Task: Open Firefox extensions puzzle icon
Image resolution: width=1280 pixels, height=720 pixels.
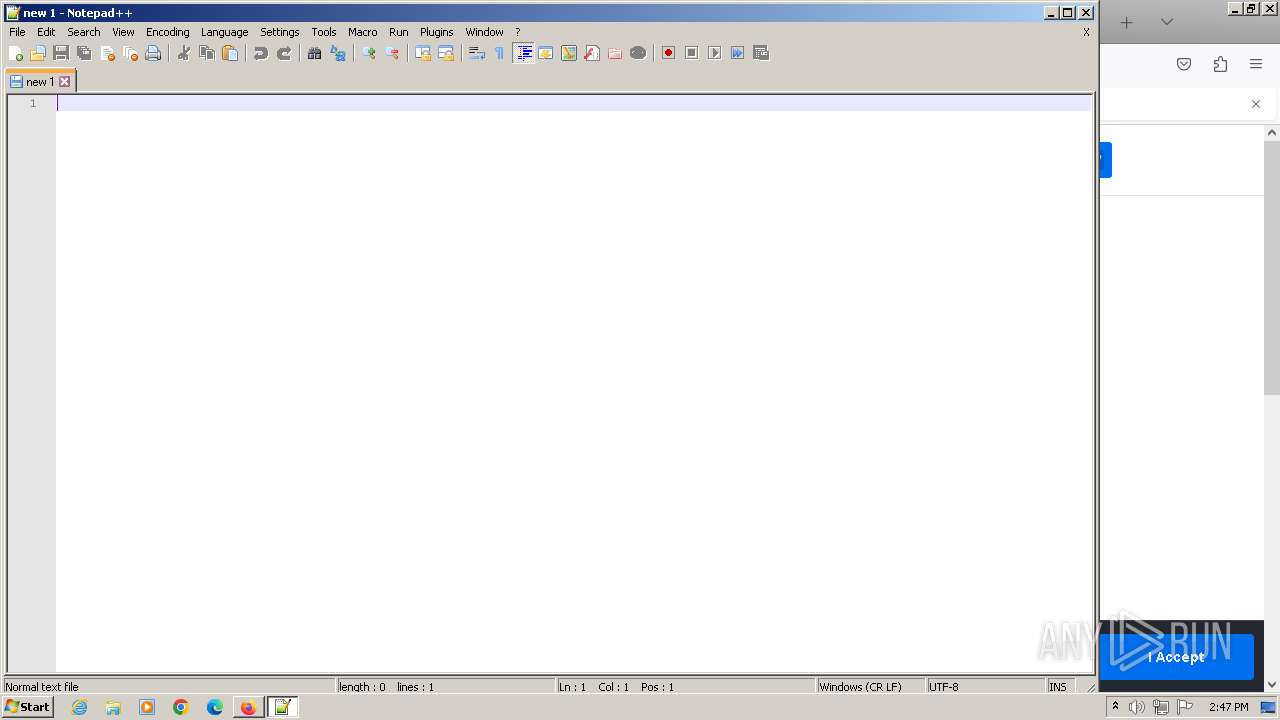Action: click(x=1220, y=64)
